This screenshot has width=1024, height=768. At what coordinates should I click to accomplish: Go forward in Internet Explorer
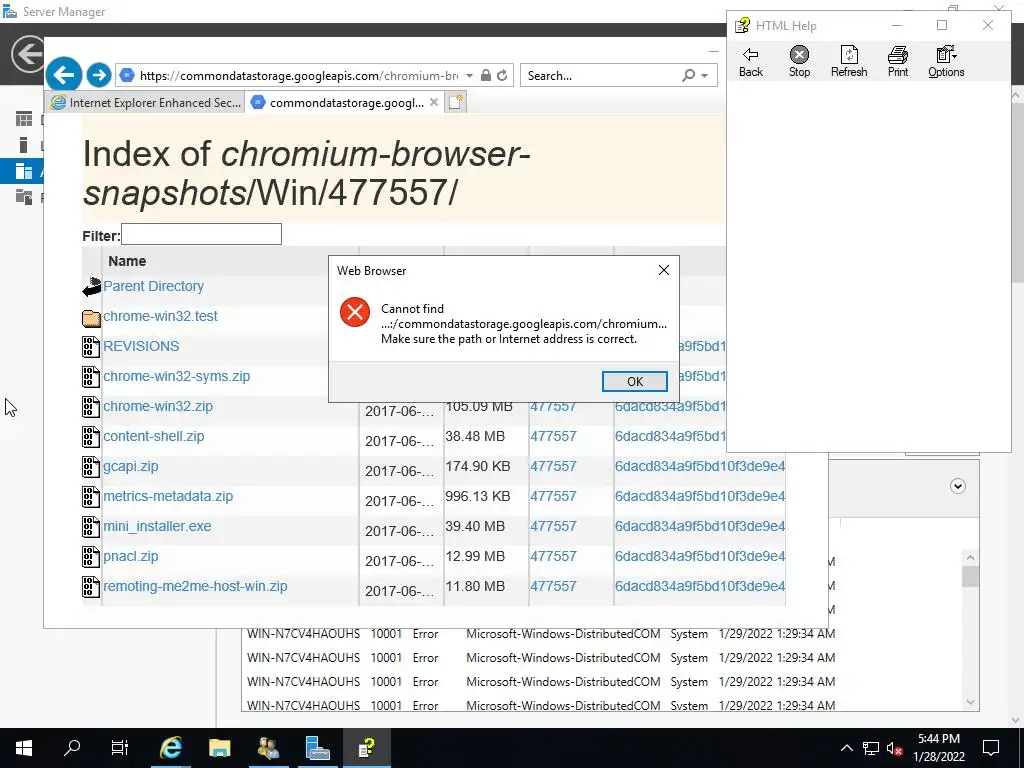[x=99, y=75]
